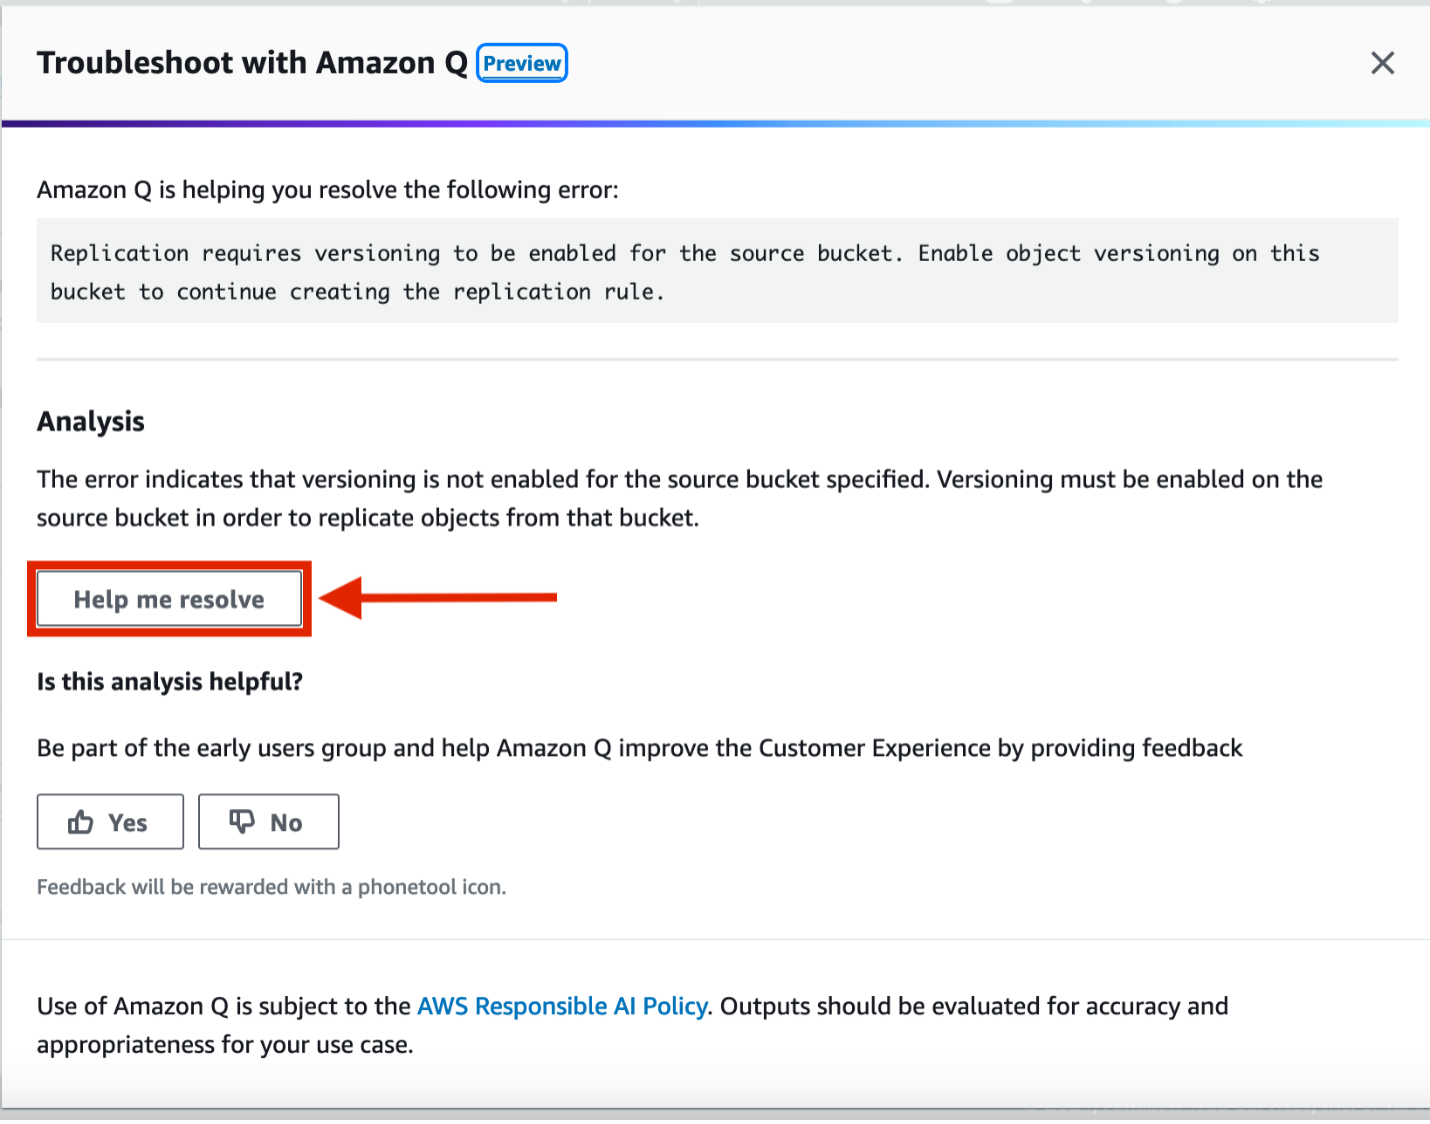Click the thumbs-down icon on No button
Viewport: 1430px width, 1124px height.
point(243,821)
